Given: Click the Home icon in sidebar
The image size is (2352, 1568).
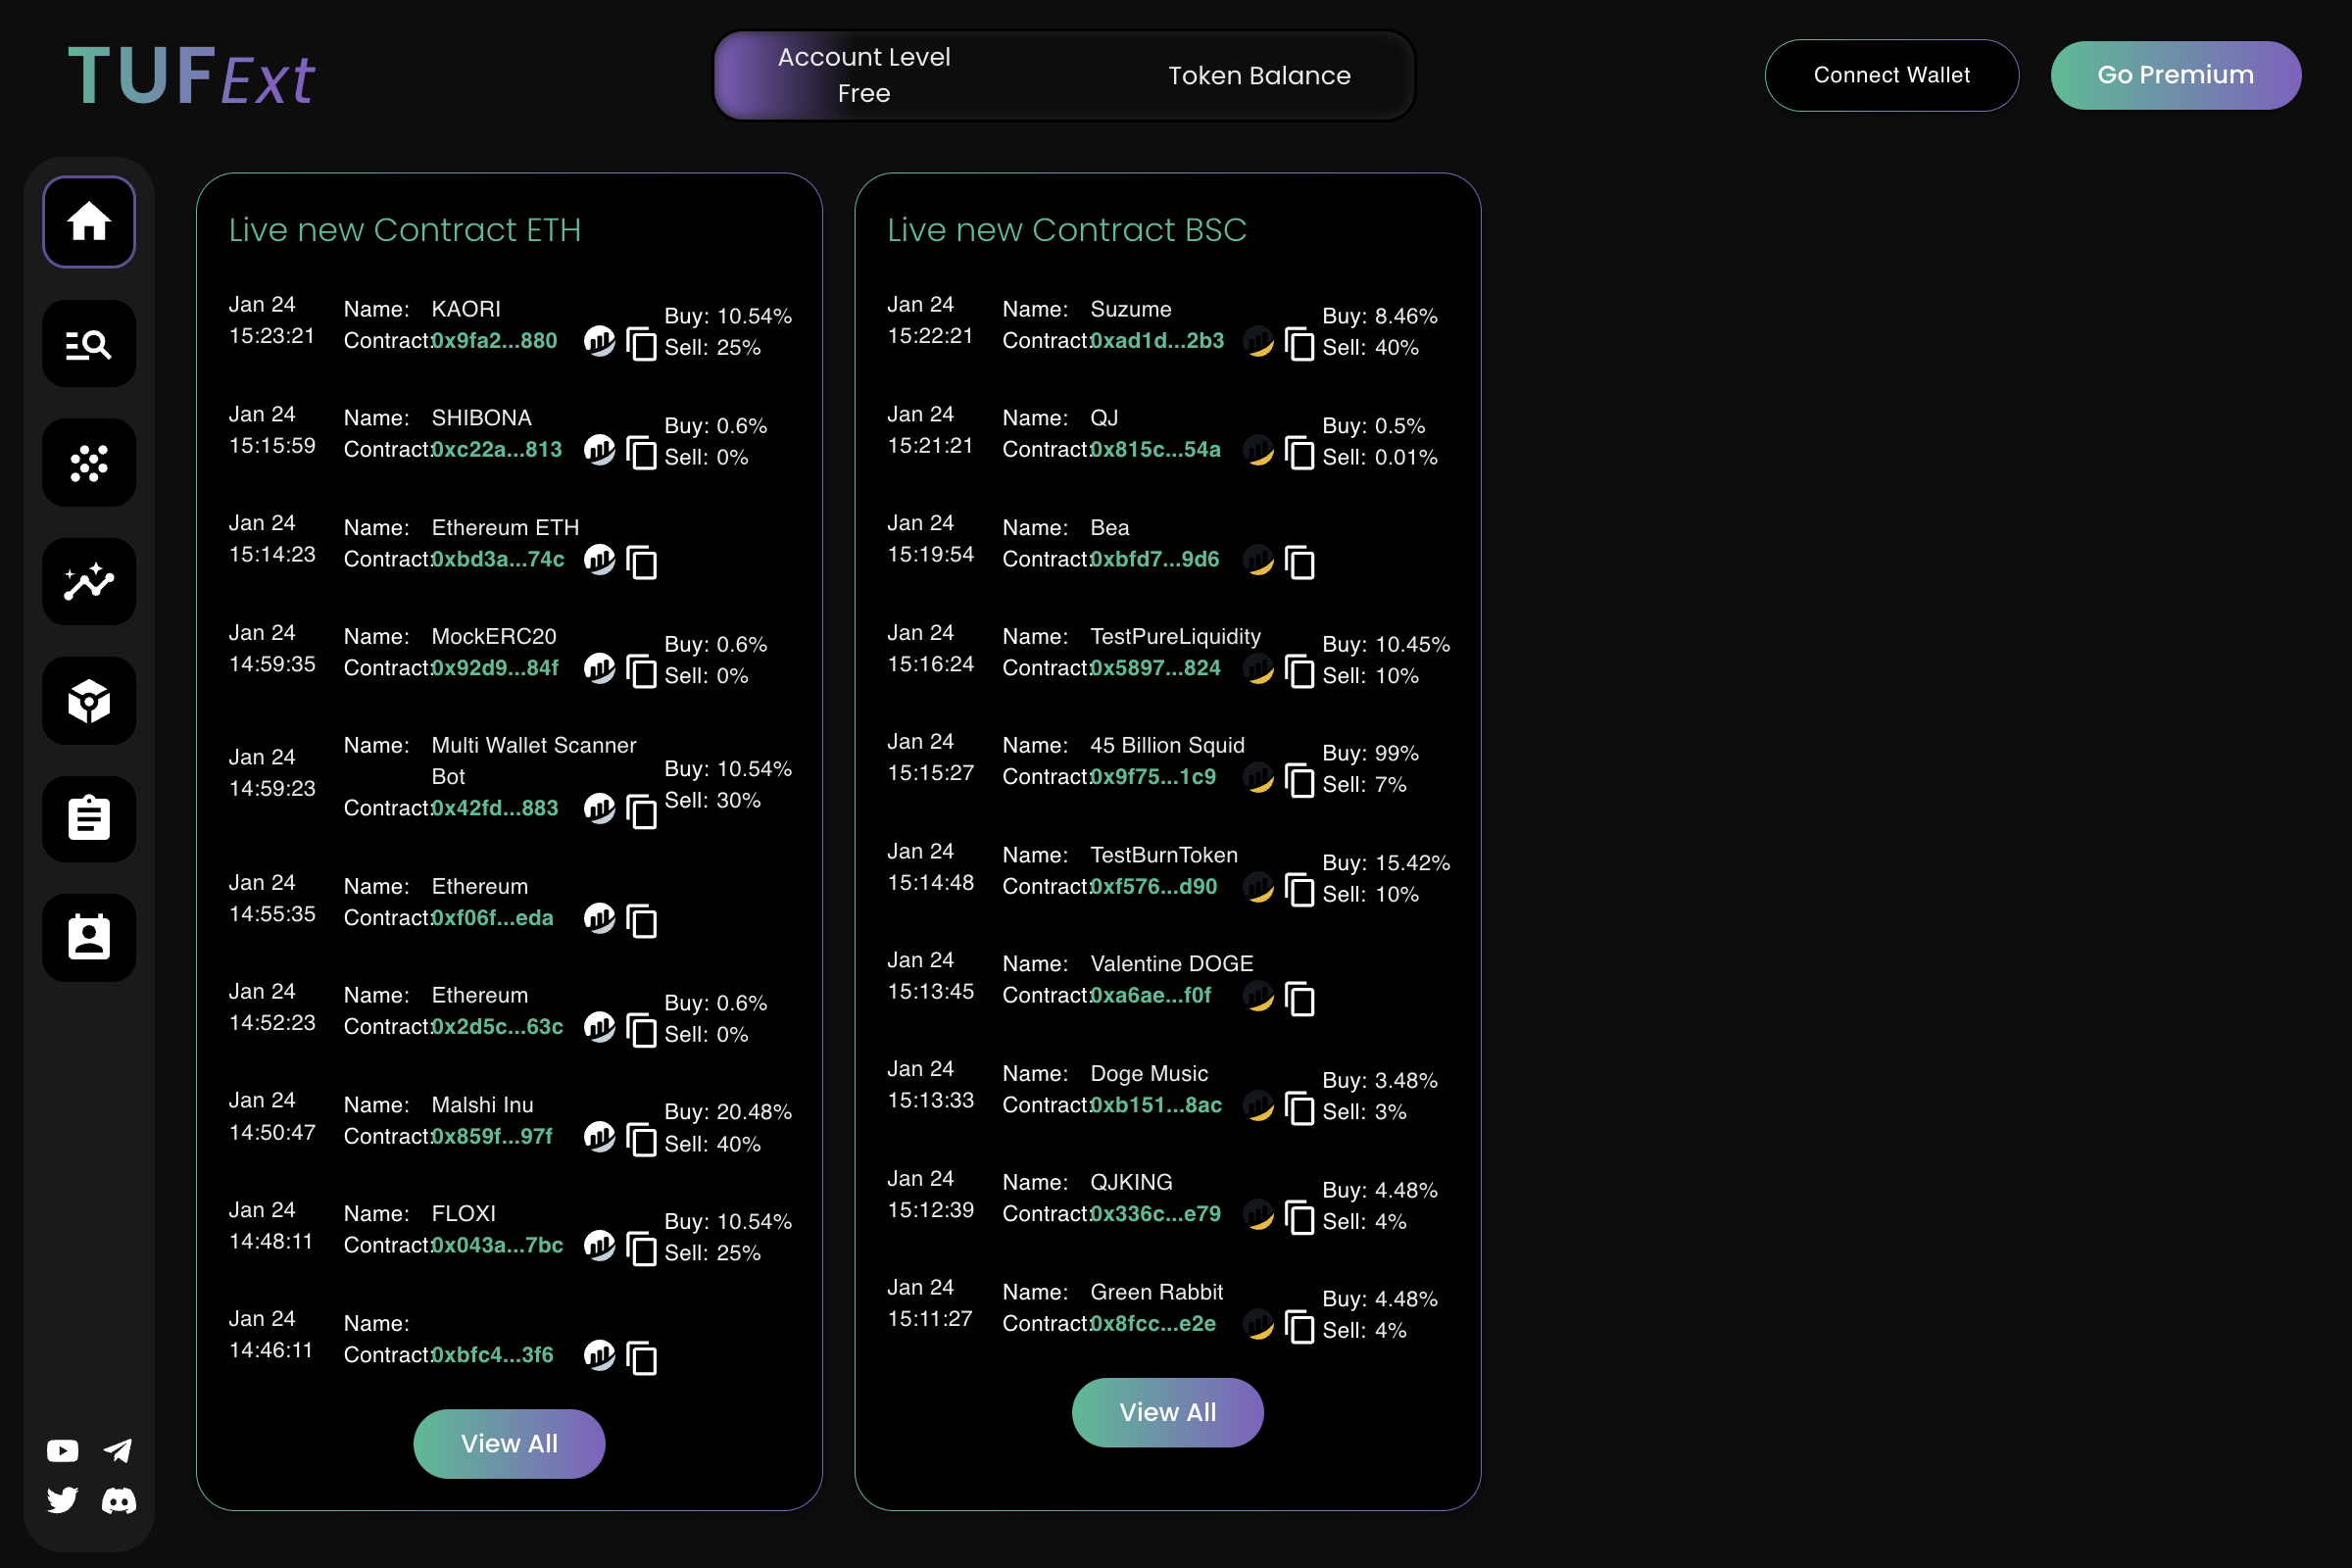Looking at the screenshot, I should point(89,221).
